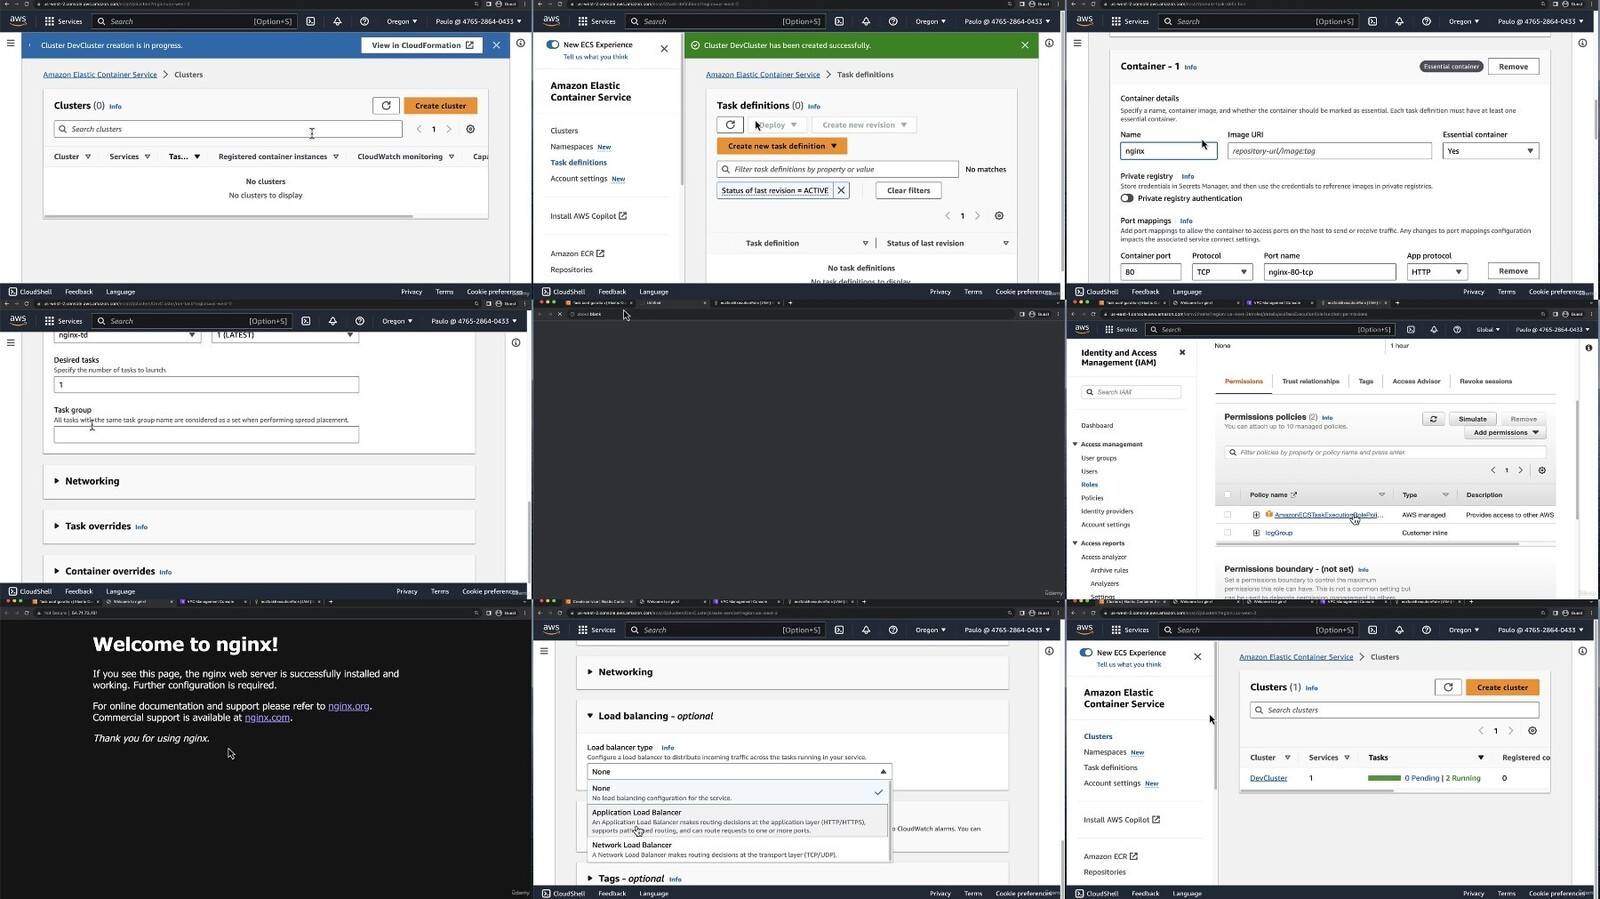Open preferences gear in Task definitions table

tap(998, 216)
